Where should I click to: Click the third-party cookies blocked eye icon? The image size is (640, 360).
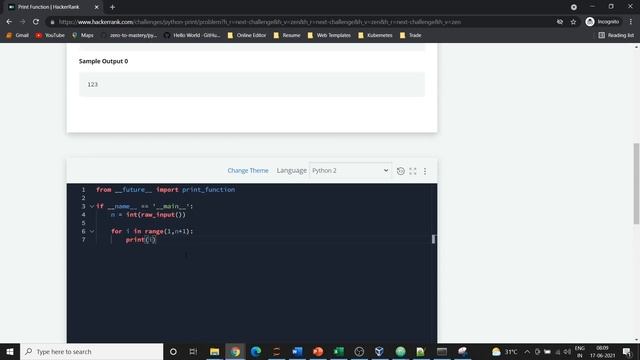pos(560,22)
